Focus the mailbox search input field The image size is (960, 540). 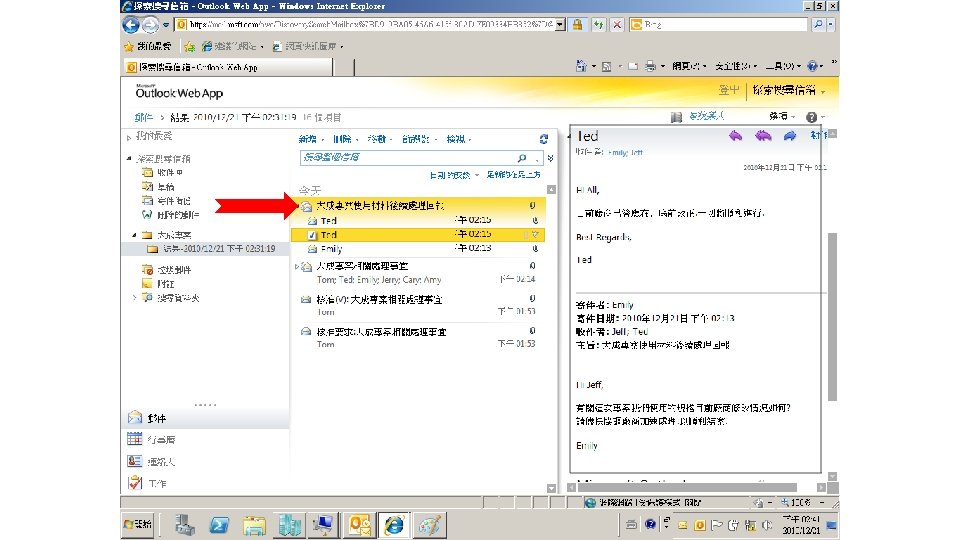(408, 158)
